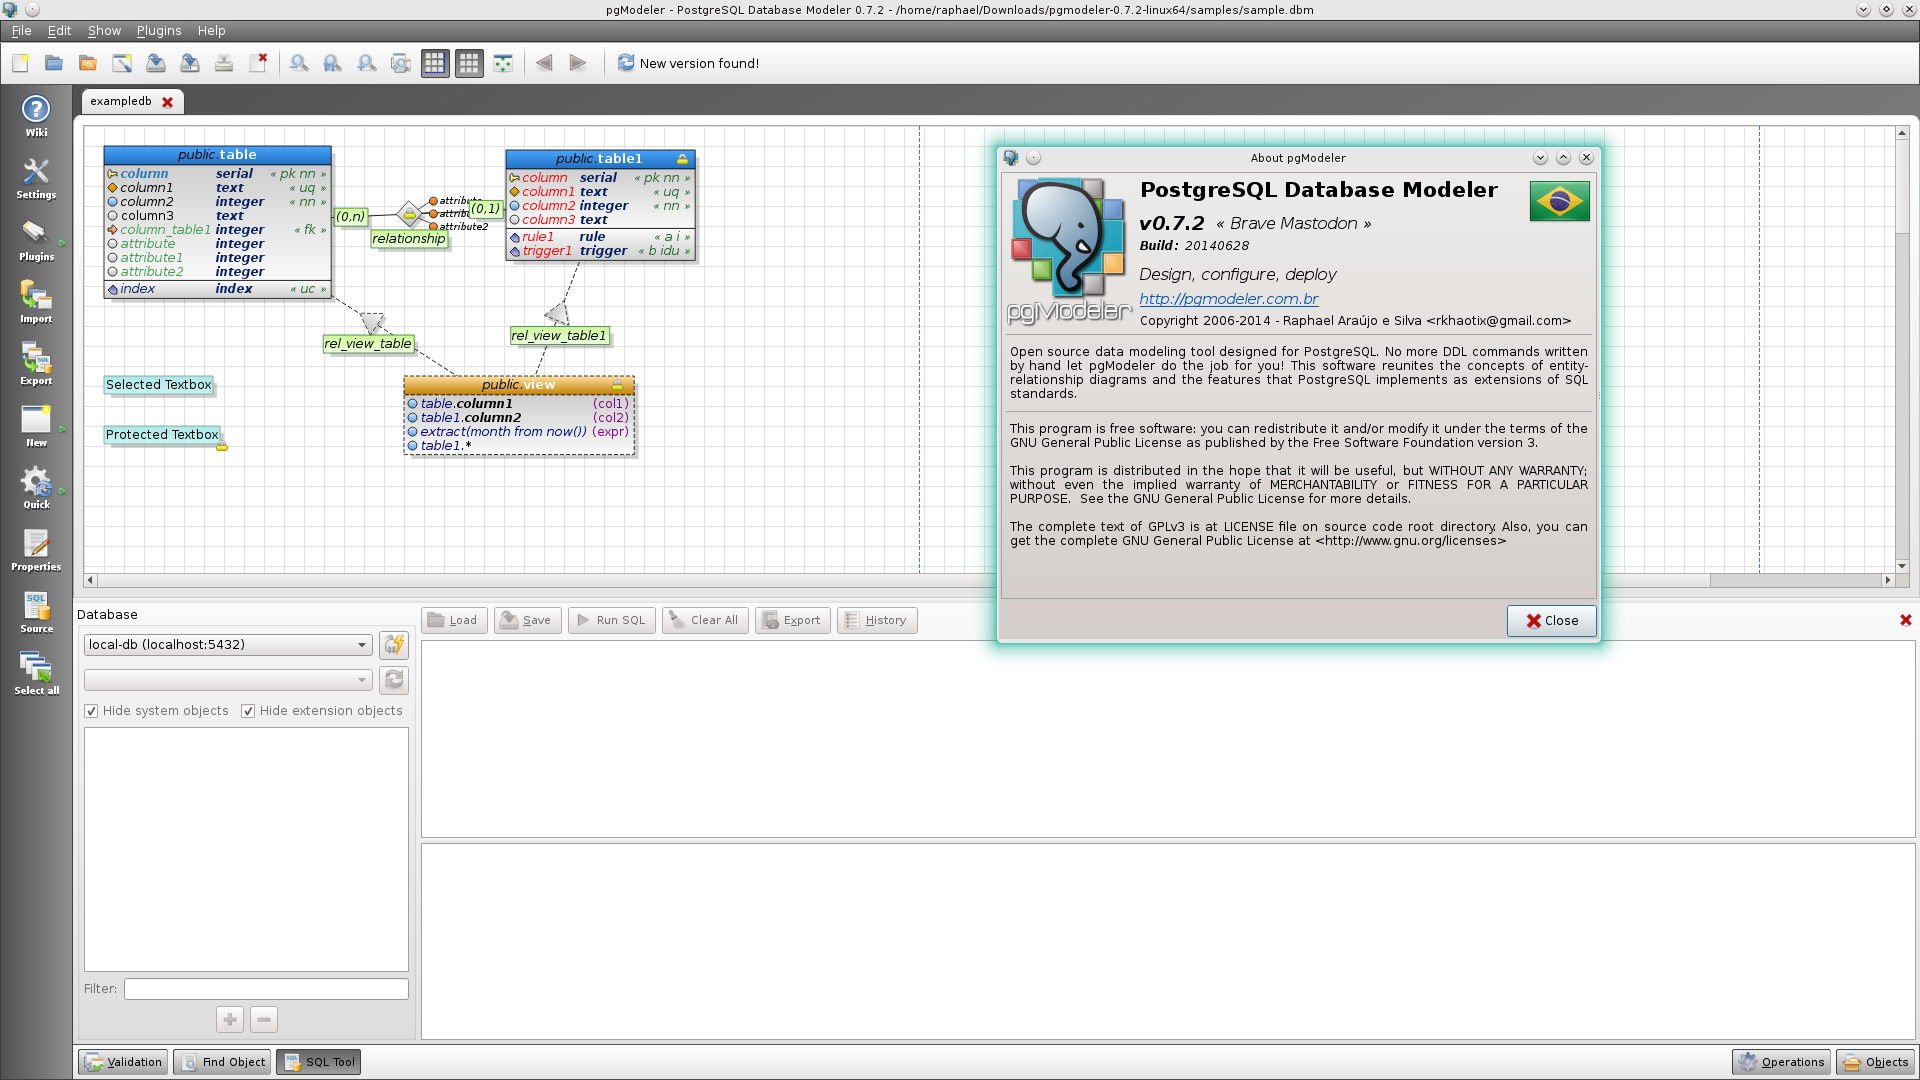Open the empty database dropdown

click(x=228, y=680)
